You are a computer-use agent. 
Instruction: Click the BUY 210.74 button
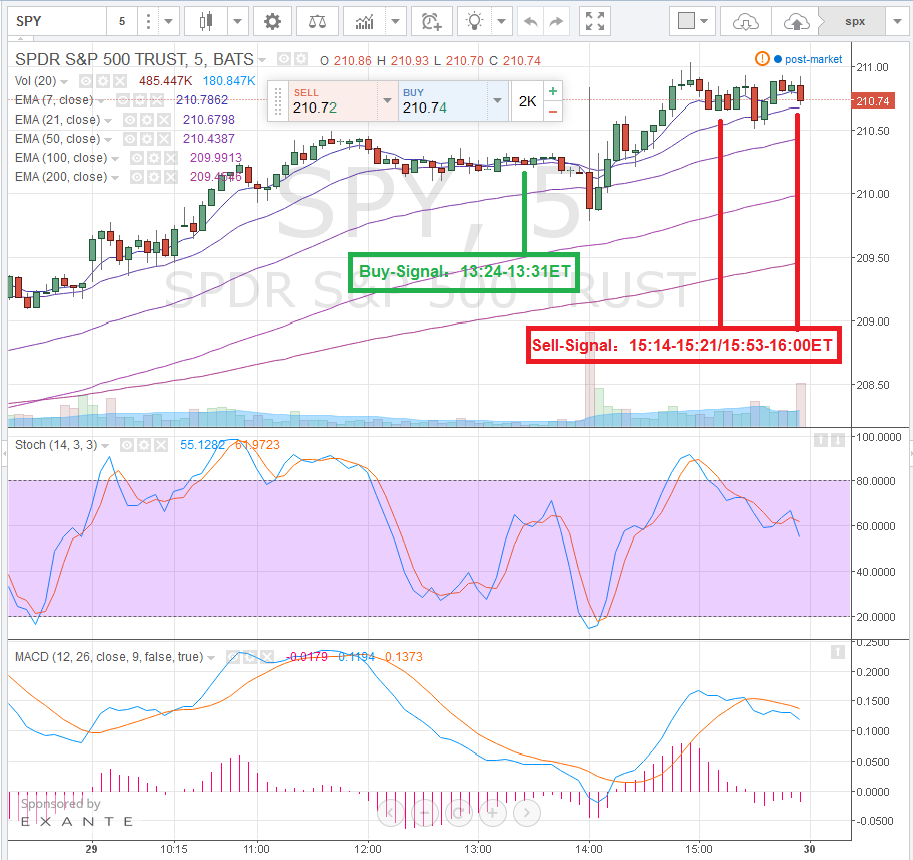444,101
